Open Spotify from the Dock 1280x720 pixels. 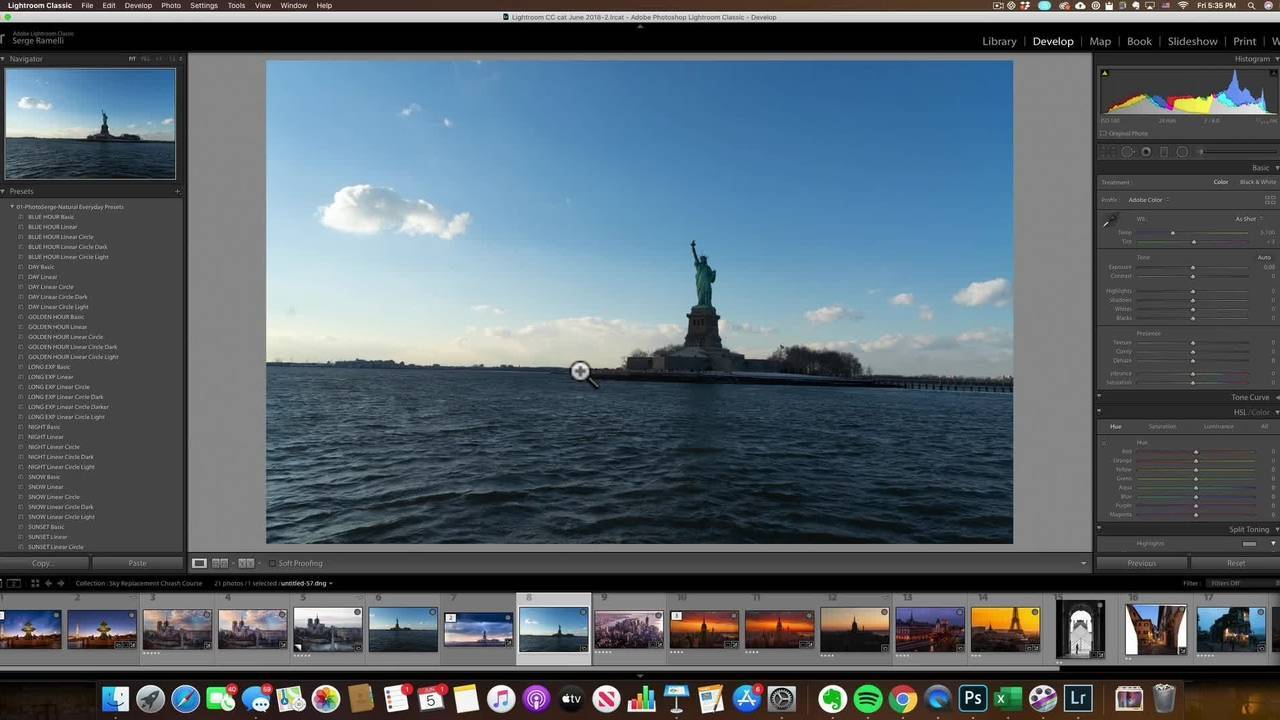pyautogui.click(x=867, y=698)
